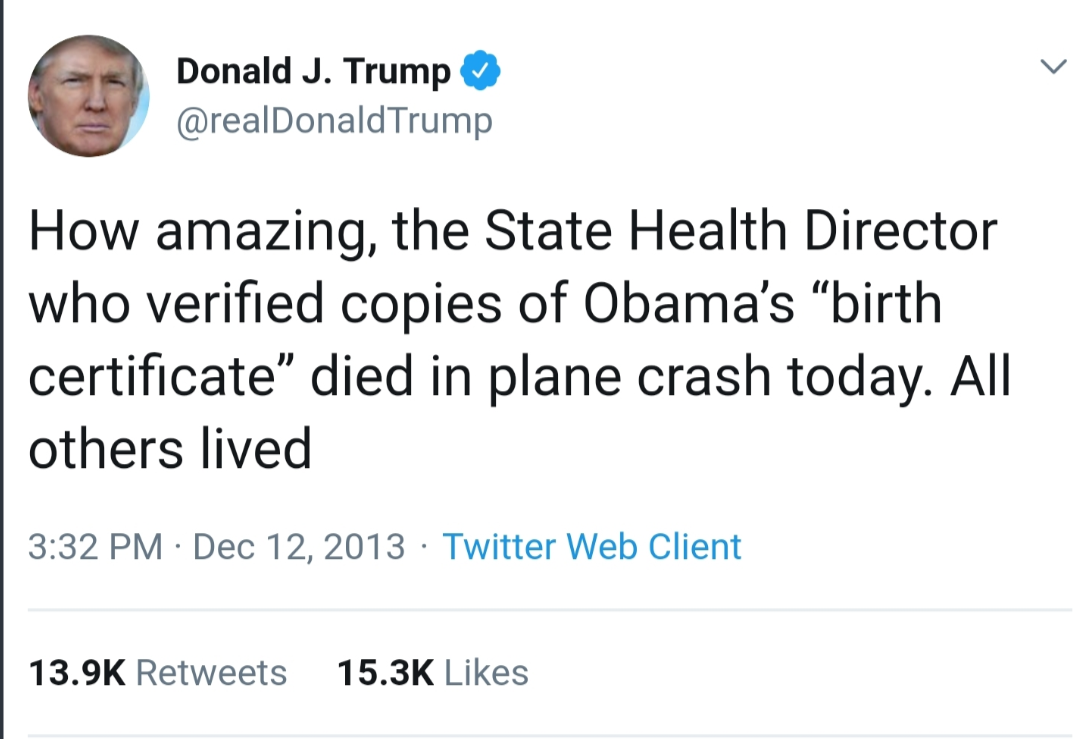Image resolution: width=1080 pixels, height=739 pixels.
Task: Click the word Retweets
Action: [211, 673]
